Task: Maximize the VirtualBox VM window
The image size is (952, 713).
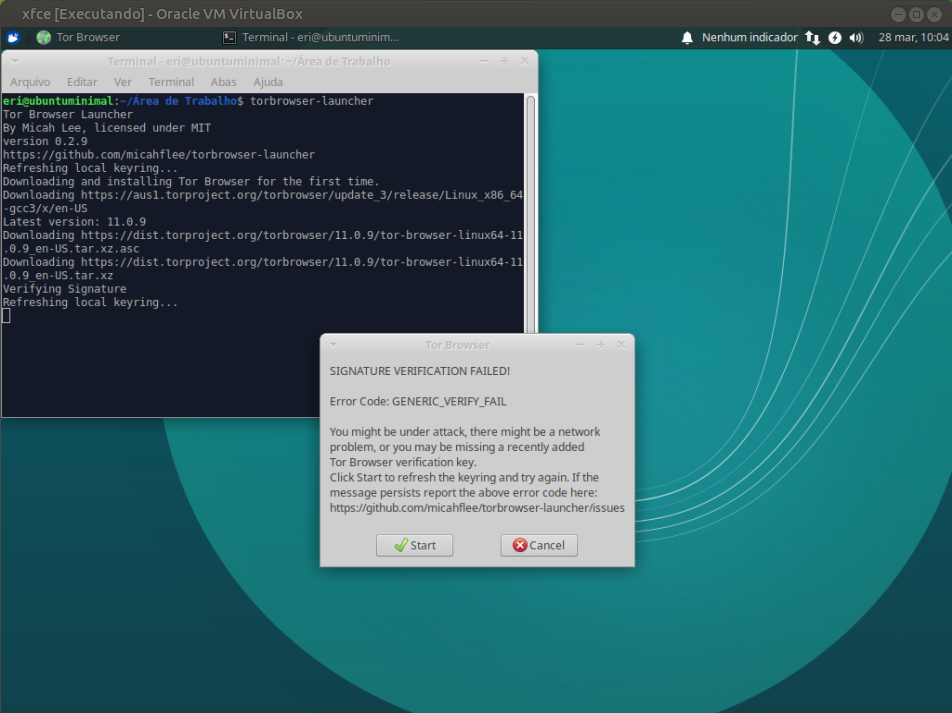Action: 916,14
